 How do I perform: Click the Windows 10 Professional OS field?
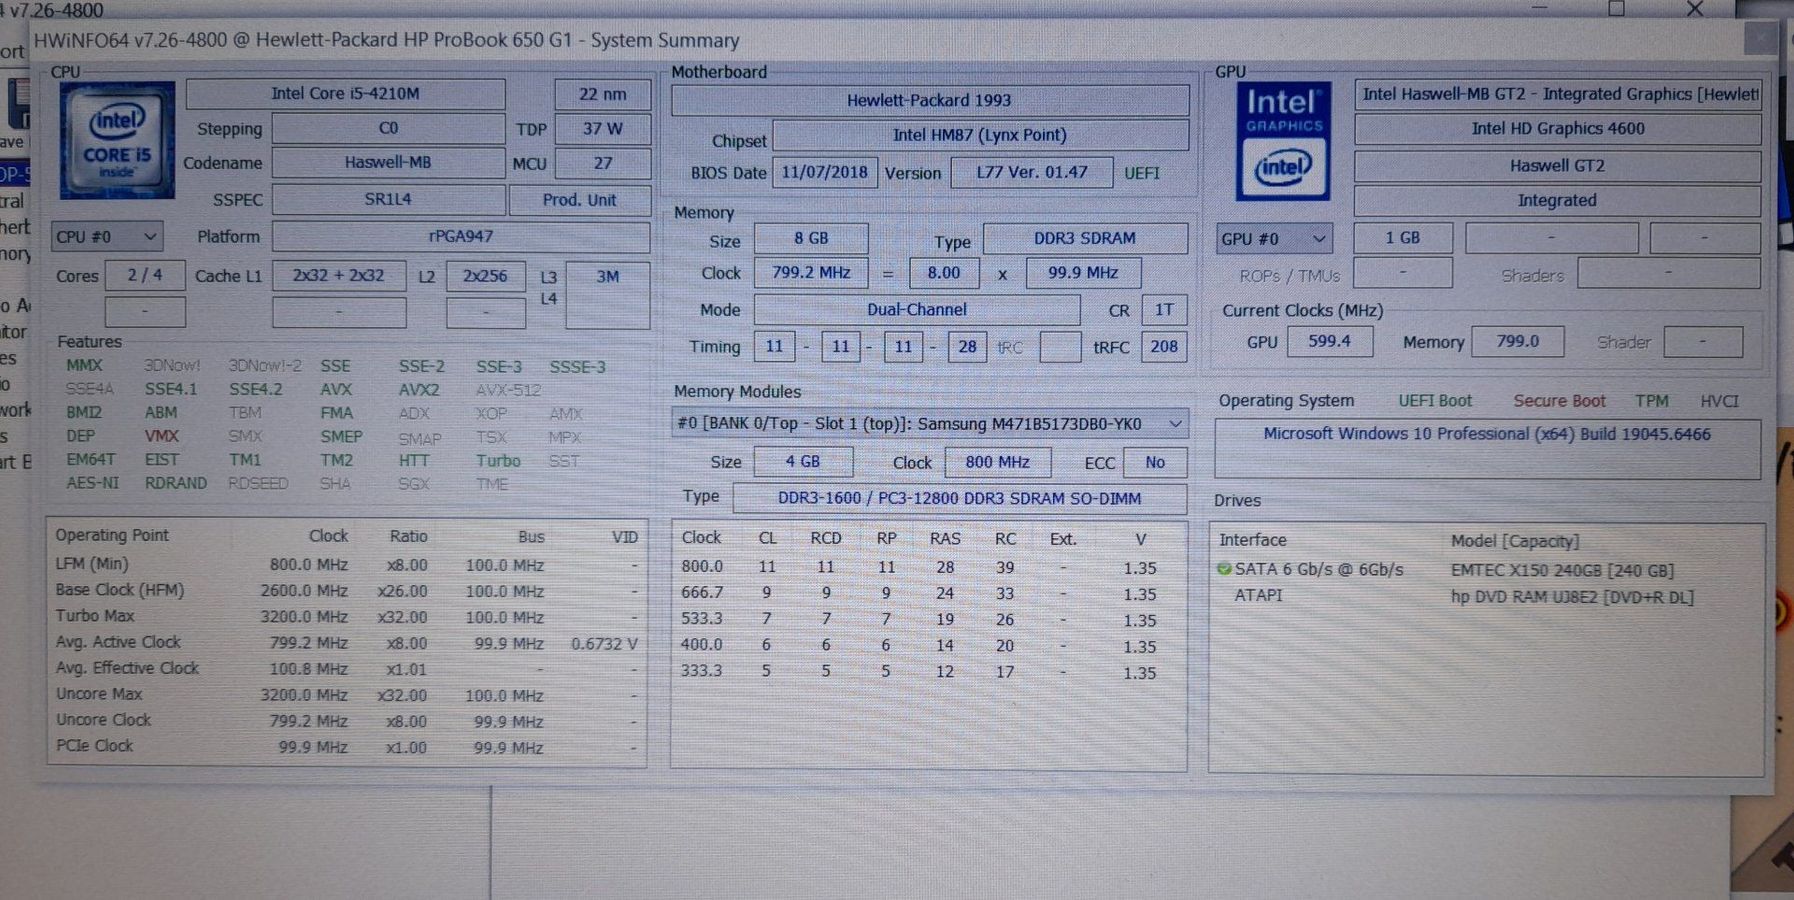(x=1486, y=435)
